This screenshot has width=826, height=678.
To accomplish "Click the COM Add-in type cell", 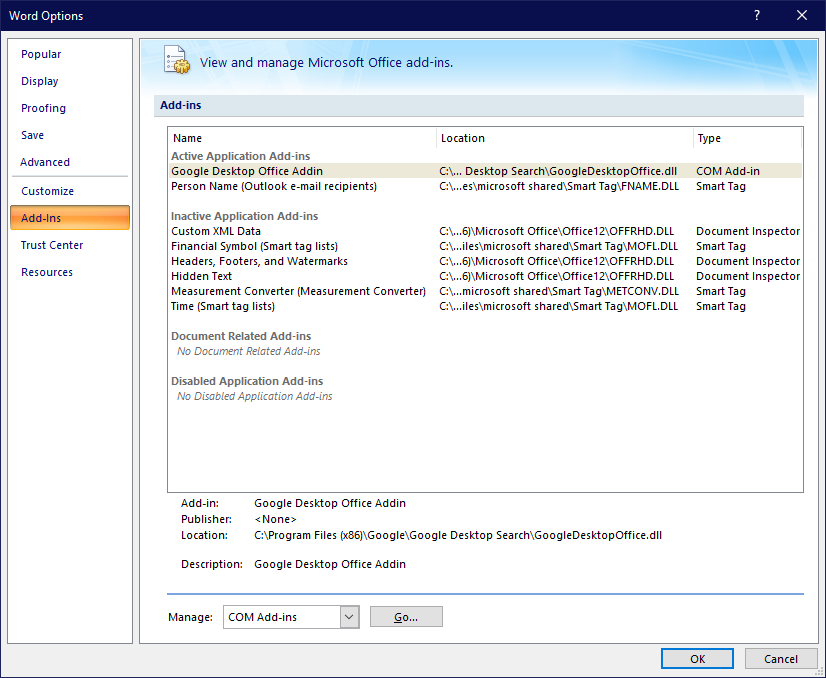I will 727,171.
